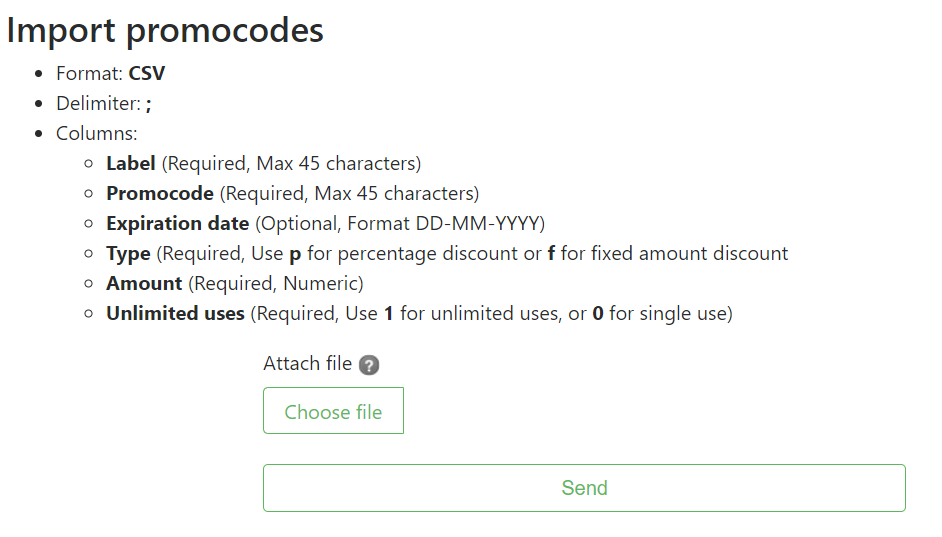Viewport: 942px width, 537px height.
Task: Click the bold Label column name
Action: [131, 164]
